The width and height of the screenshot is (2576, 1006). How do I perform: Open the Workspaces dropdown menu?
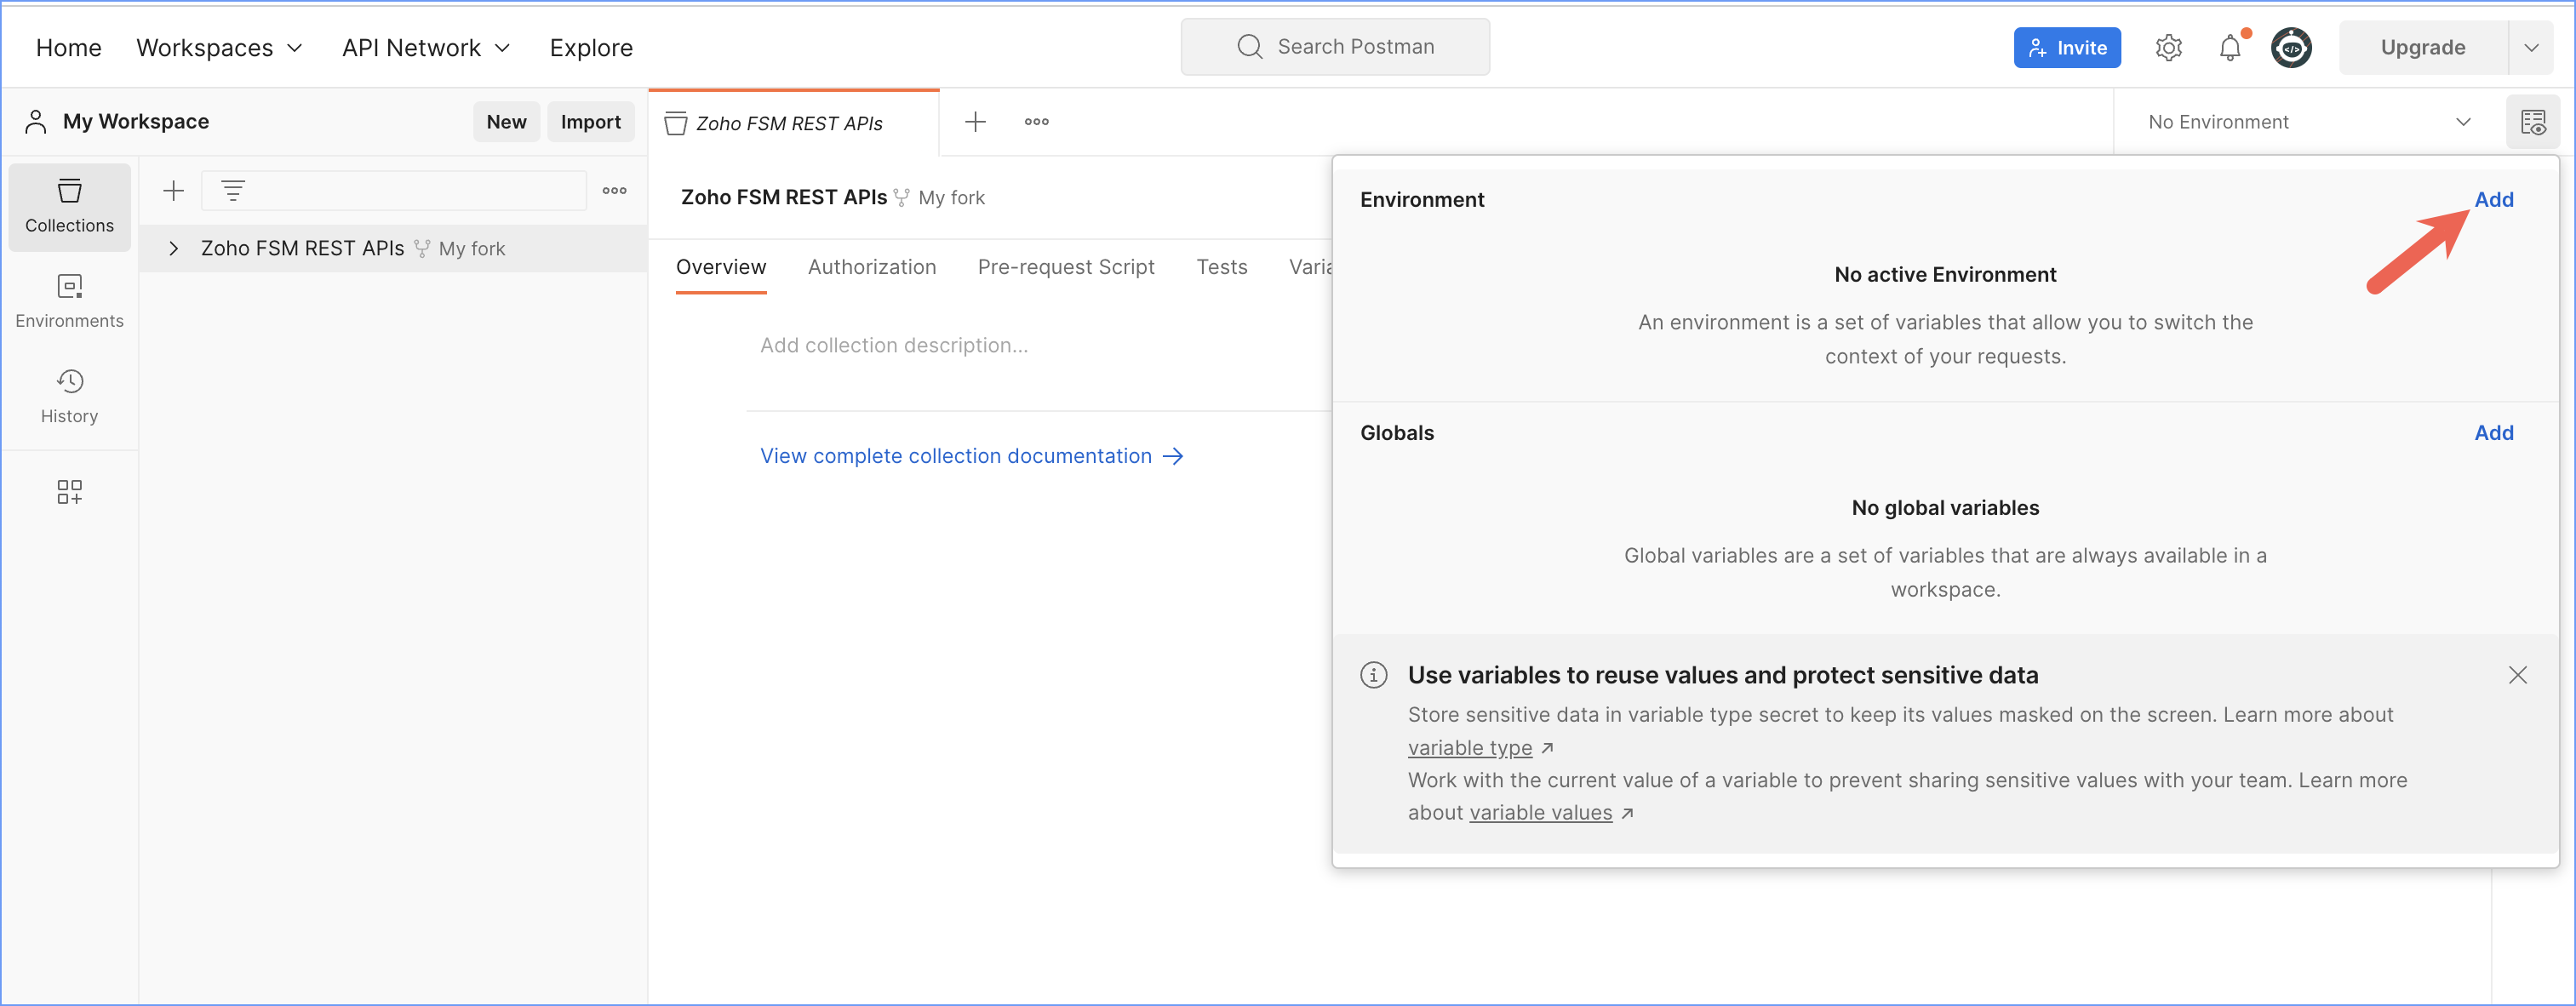pos(219,47)
